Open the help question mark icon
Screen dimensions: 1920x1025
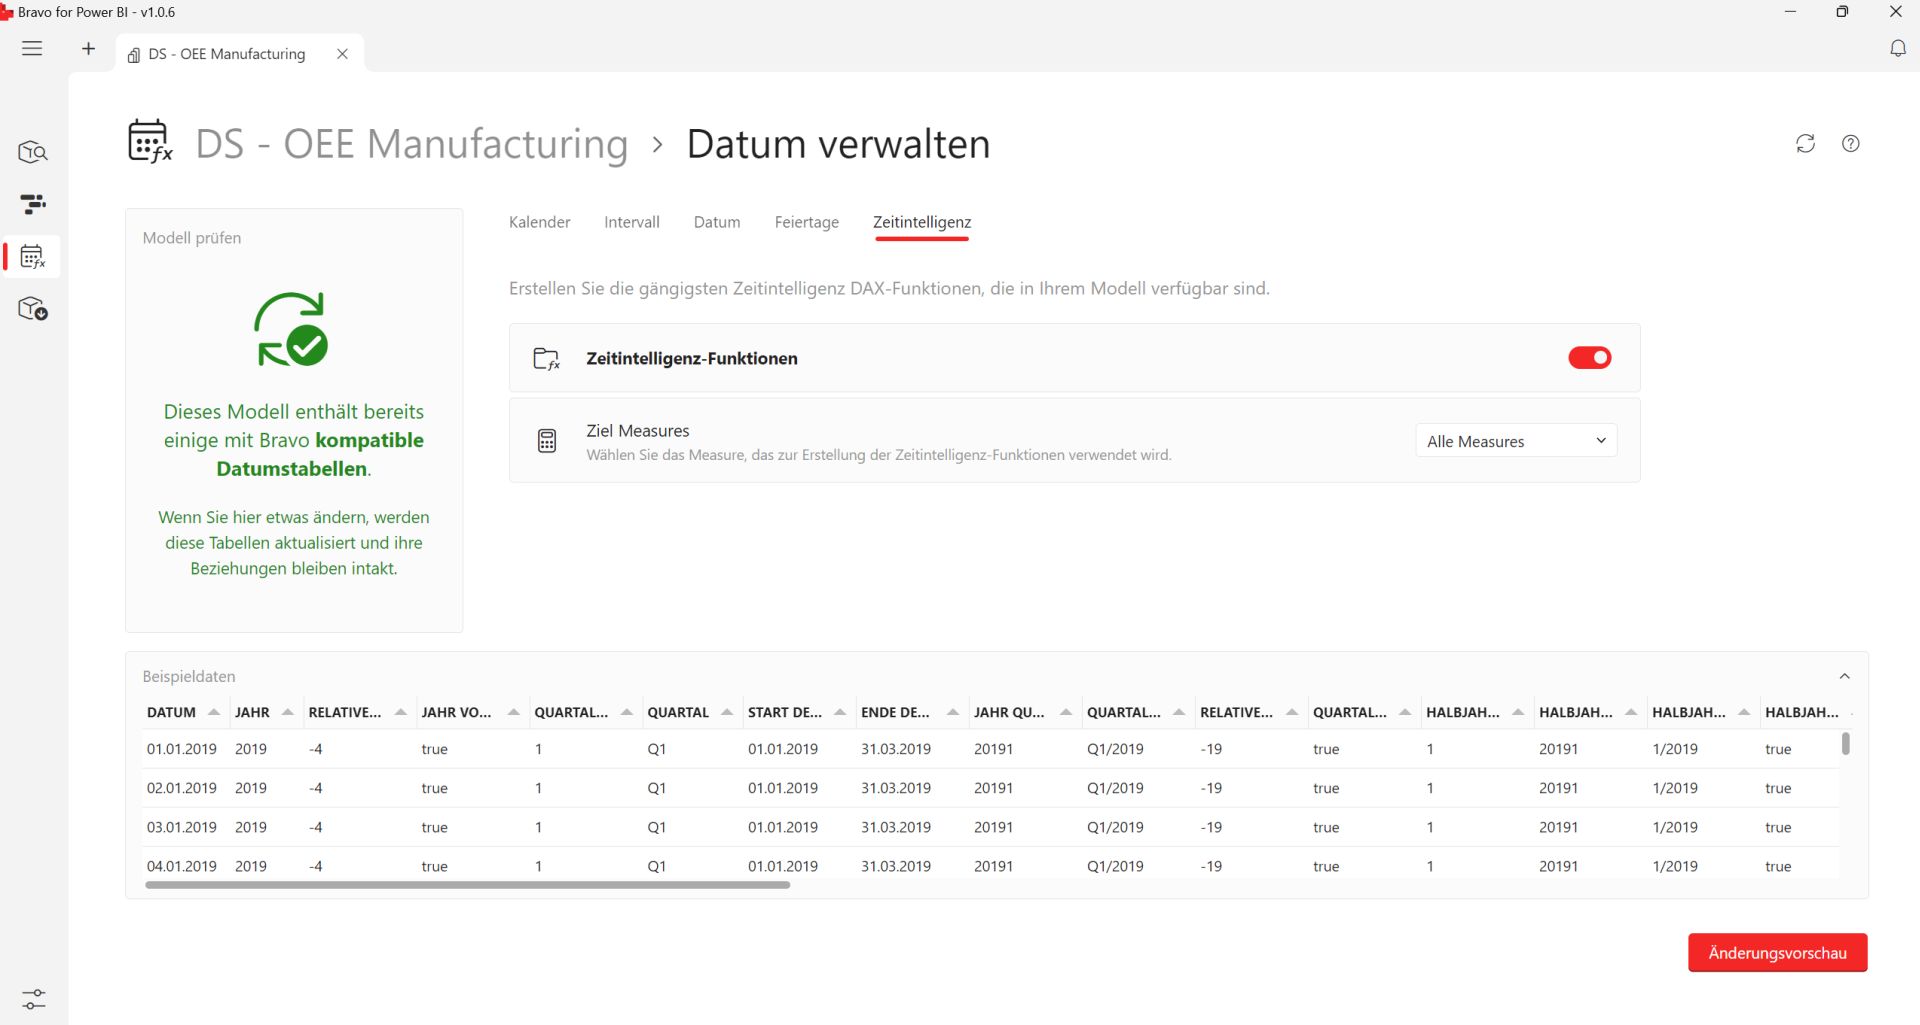tap(1851, 143)
